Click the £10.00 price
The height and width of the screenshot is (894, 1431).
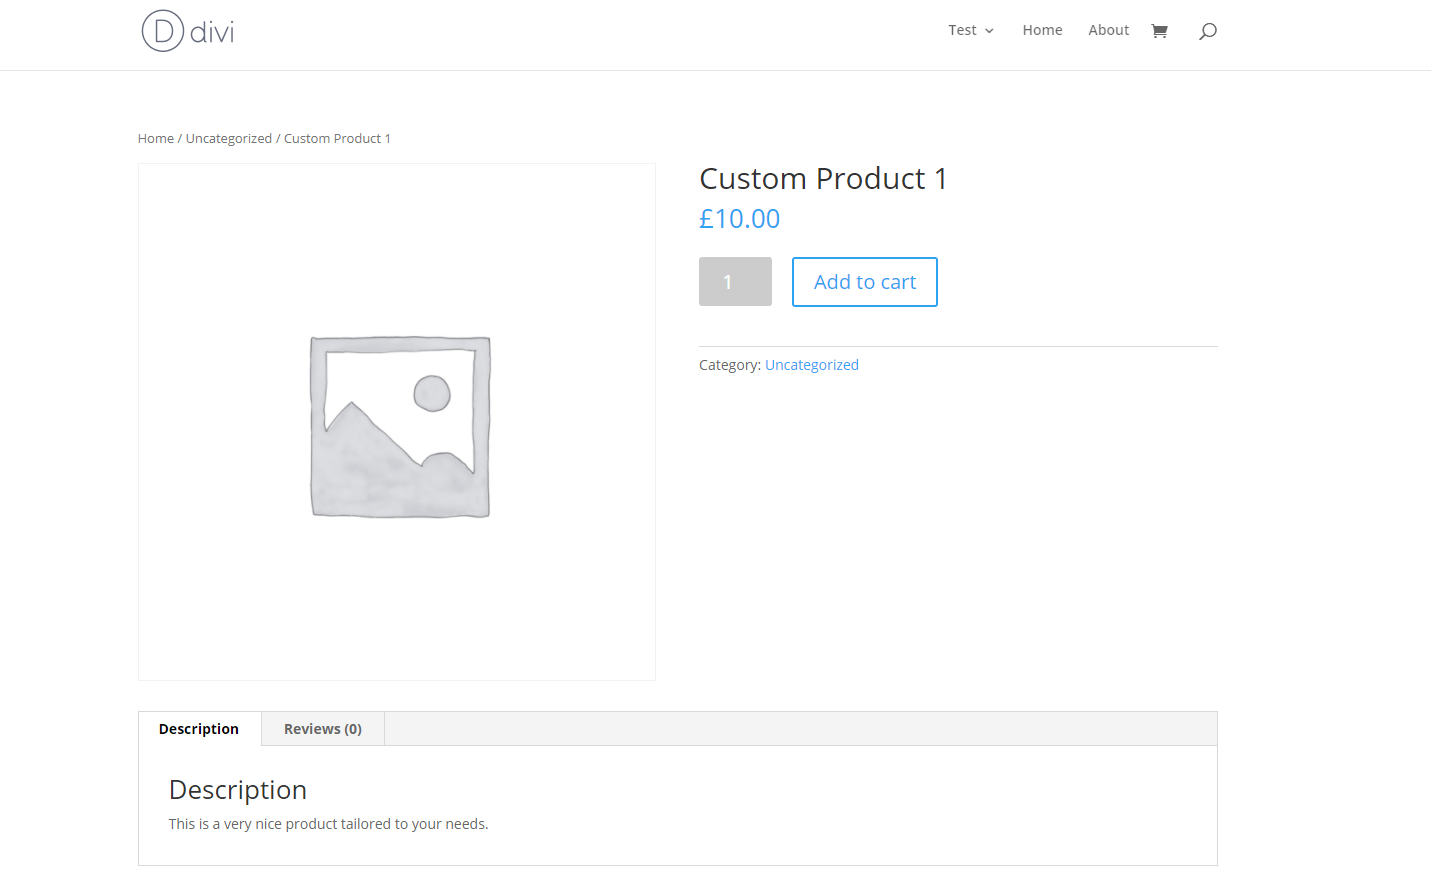(x=740, y=219)
